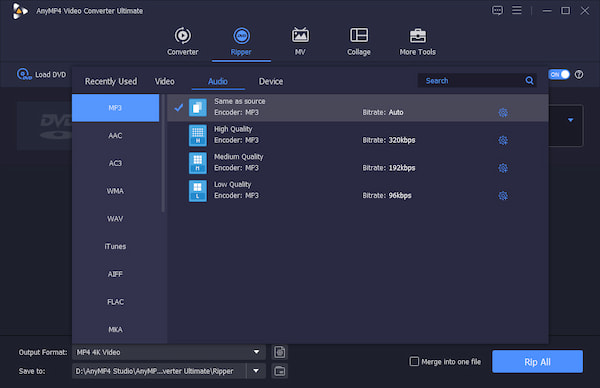Open settings gear for High Quality profile

[503, 140]
